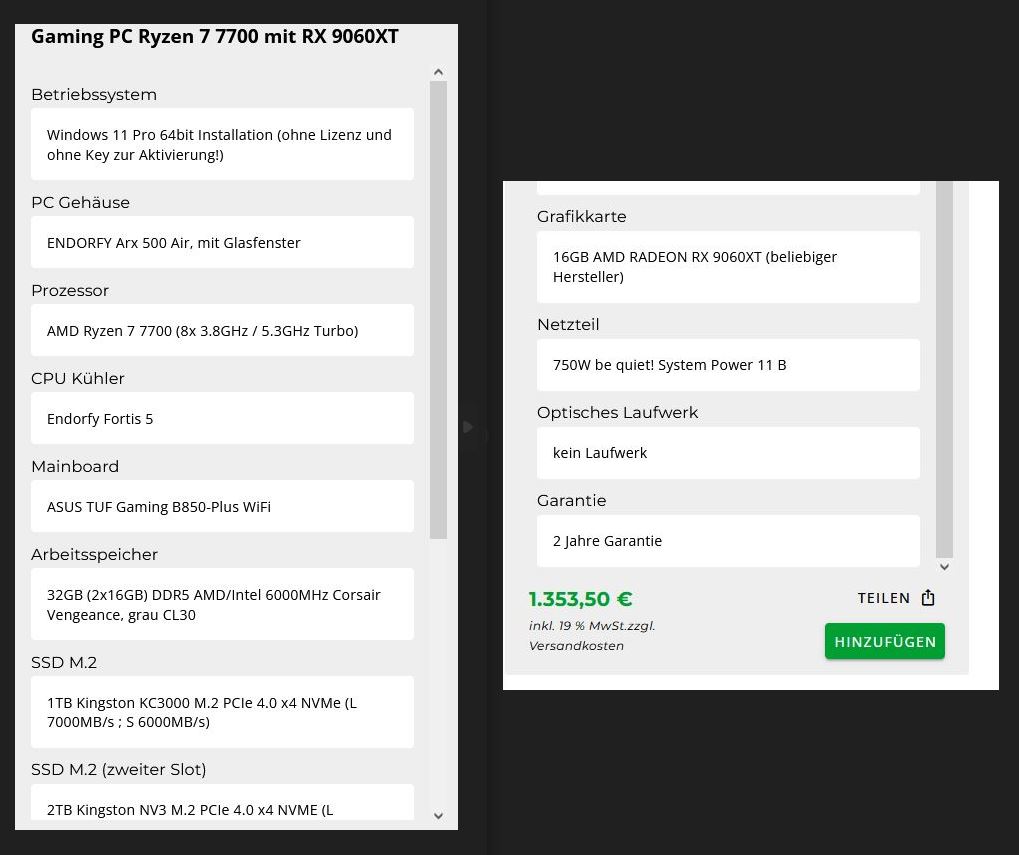Open the ENDORFY Arx 500 Air case option
1019x855 pixels.
click(222, 242)
